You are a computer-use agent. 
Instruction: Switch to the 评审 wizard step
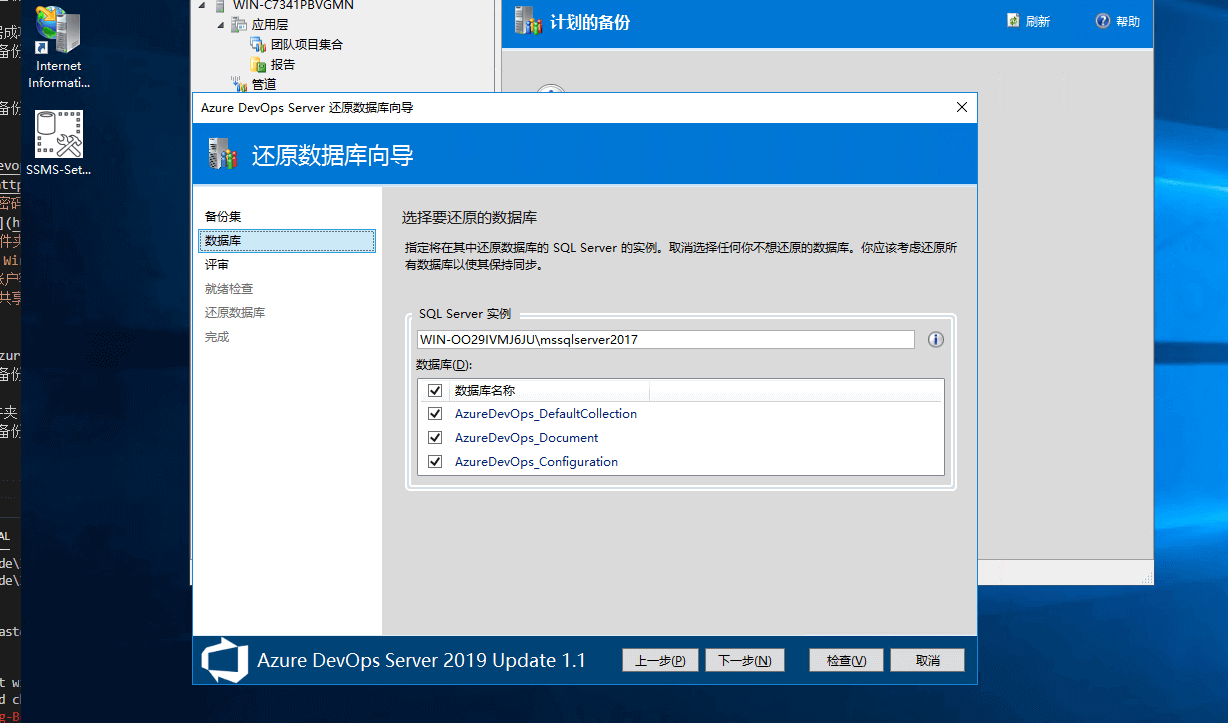(217, 265)
